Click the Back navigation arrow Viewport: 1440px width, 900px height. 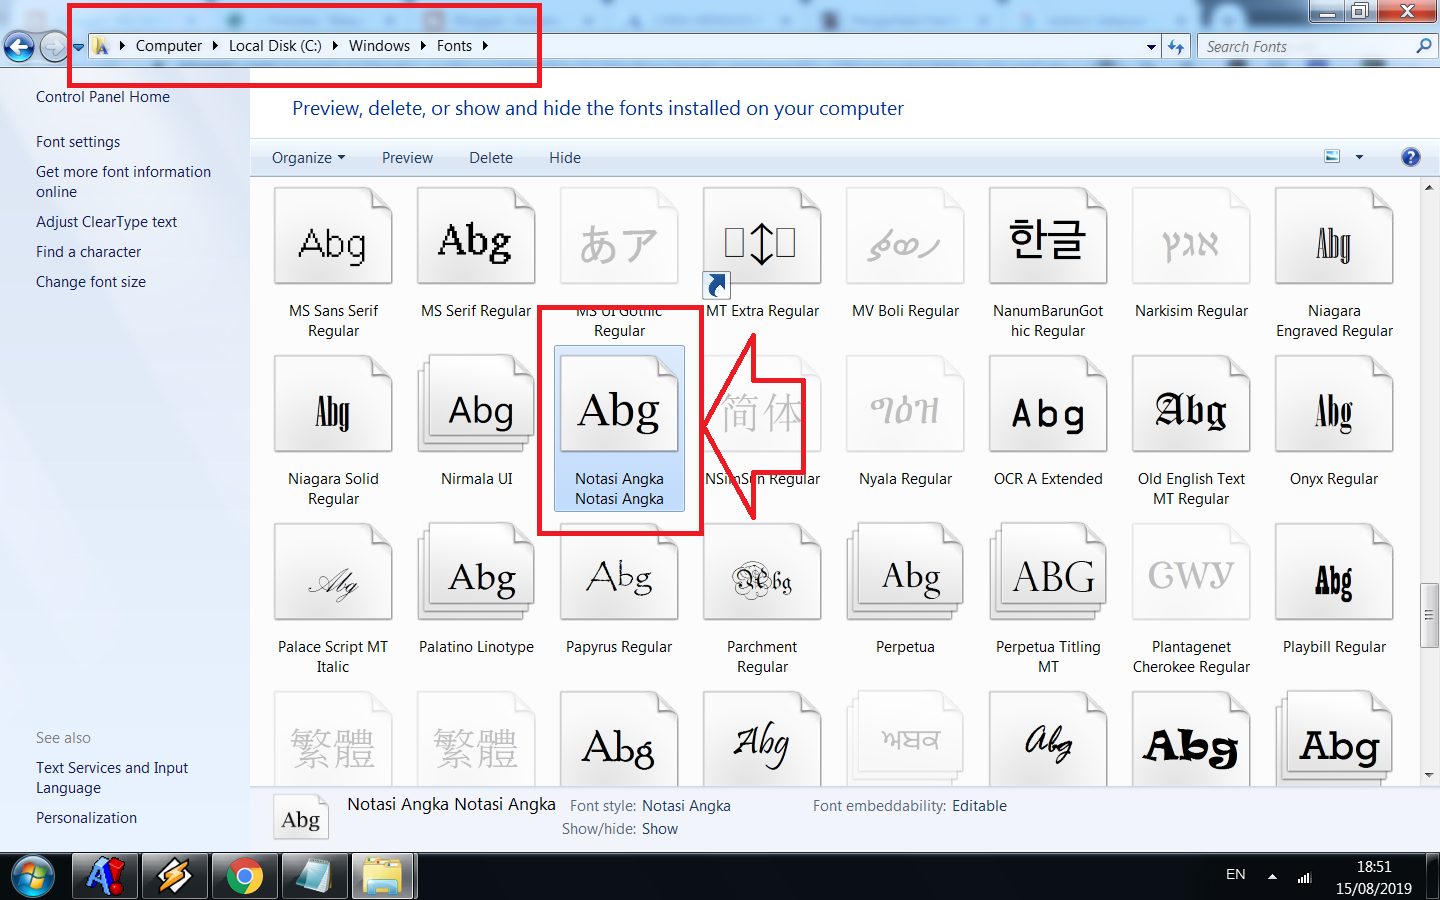(x=19, y=46)
